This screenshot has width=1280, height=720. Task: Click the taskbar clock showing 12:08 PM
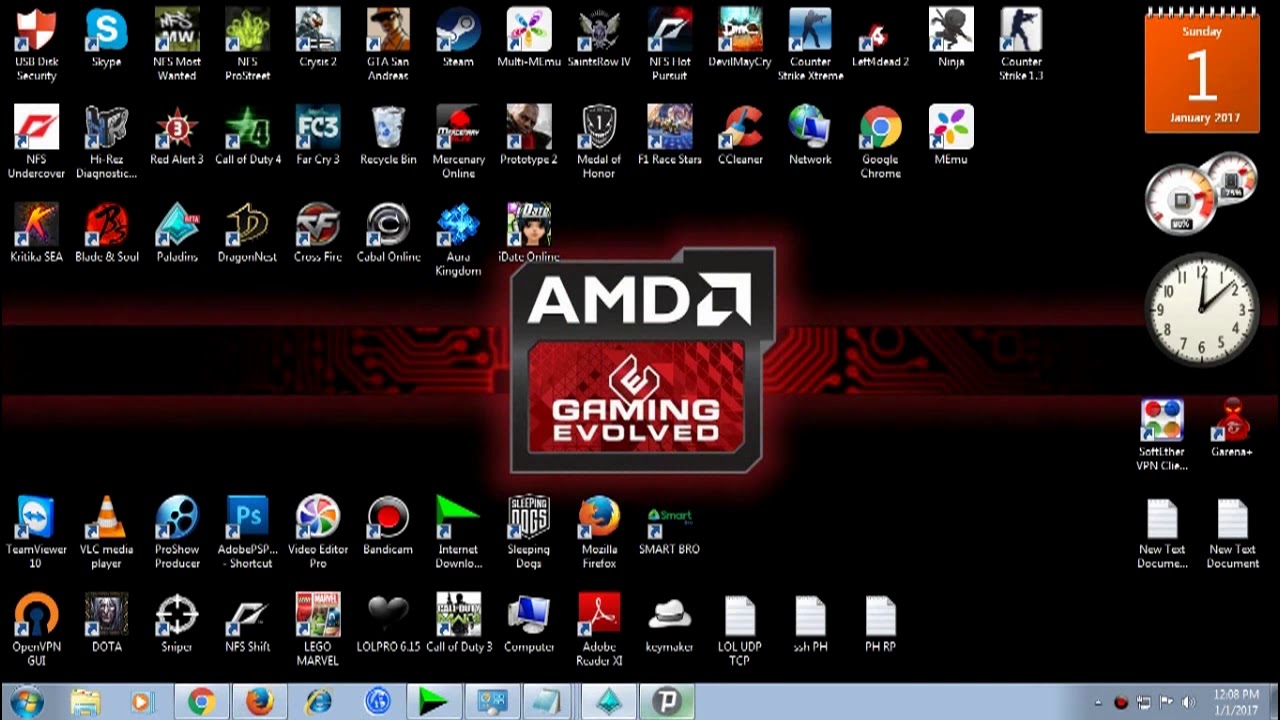pos(1236,702)
